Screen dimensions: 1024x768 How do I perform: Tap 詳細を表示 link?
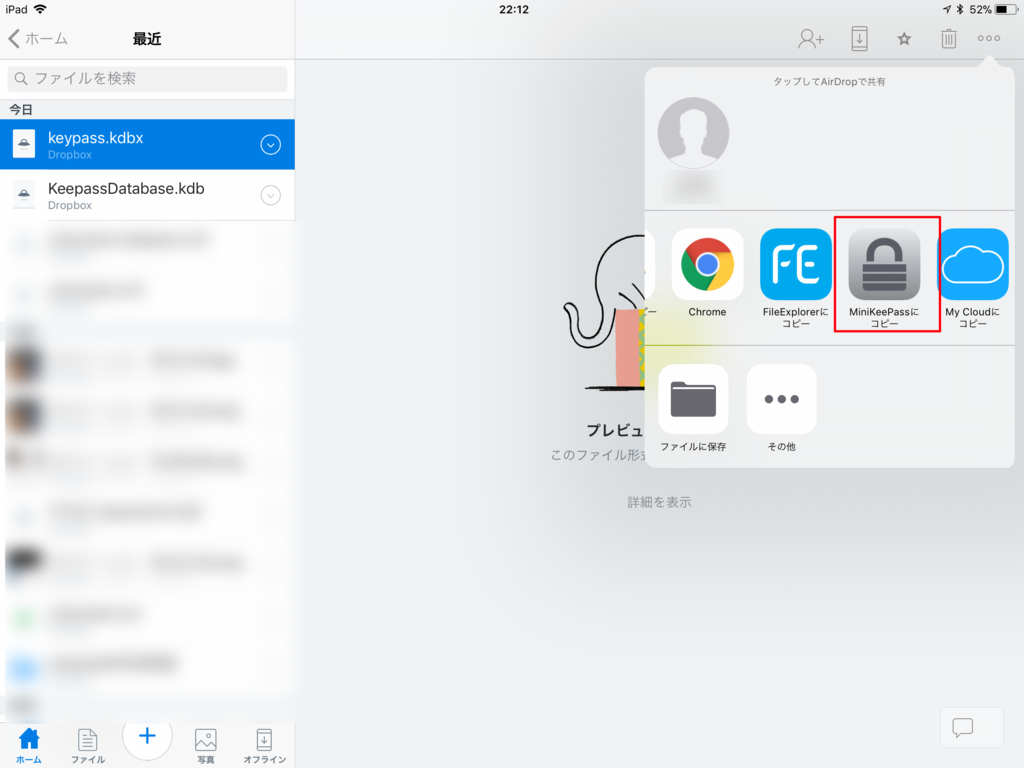tap(659, 502)
